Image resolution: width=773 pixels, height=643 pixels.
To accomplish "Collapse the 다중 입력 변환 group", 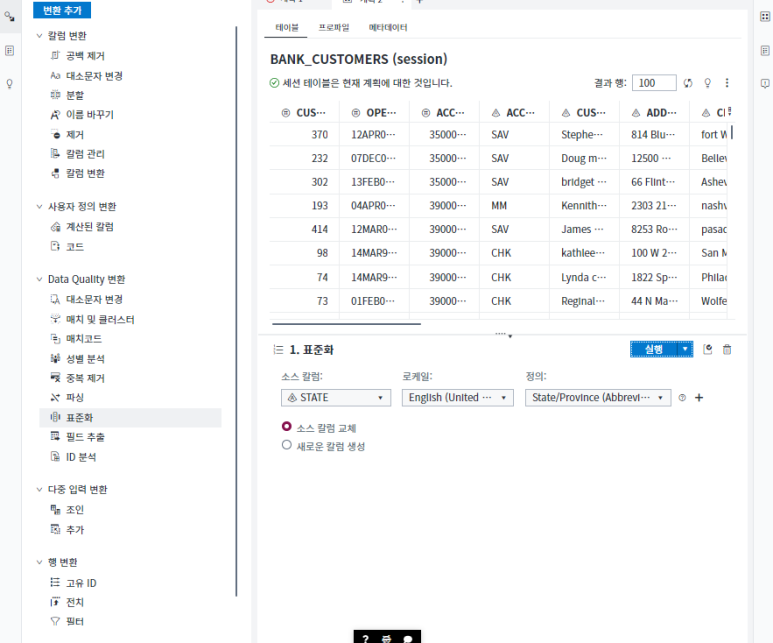I will (39, 489).
